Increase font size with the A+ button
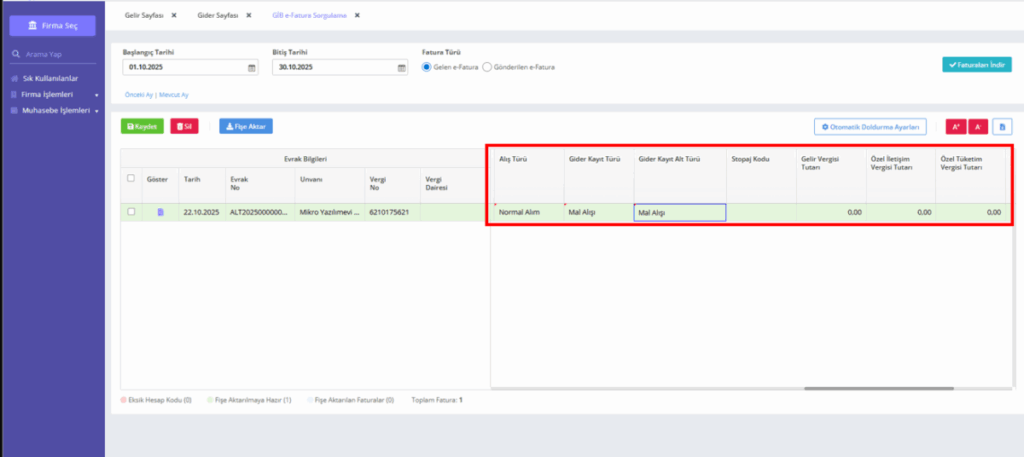The image size is (1024, 457). coord(955,127)
